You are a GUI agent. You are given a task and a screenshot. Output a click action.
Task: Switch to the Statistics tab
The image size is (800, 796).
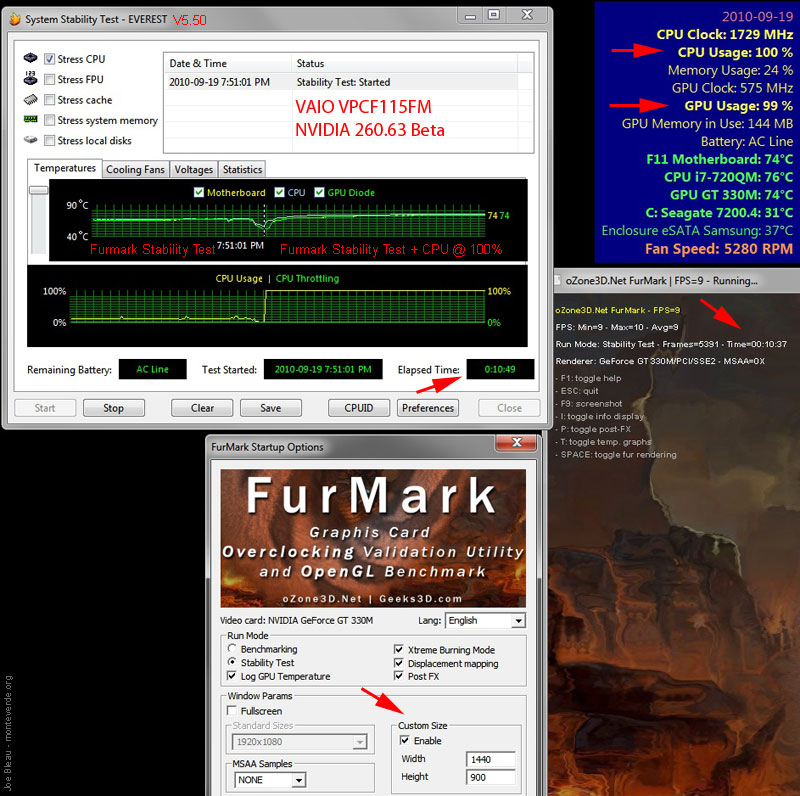242,169
